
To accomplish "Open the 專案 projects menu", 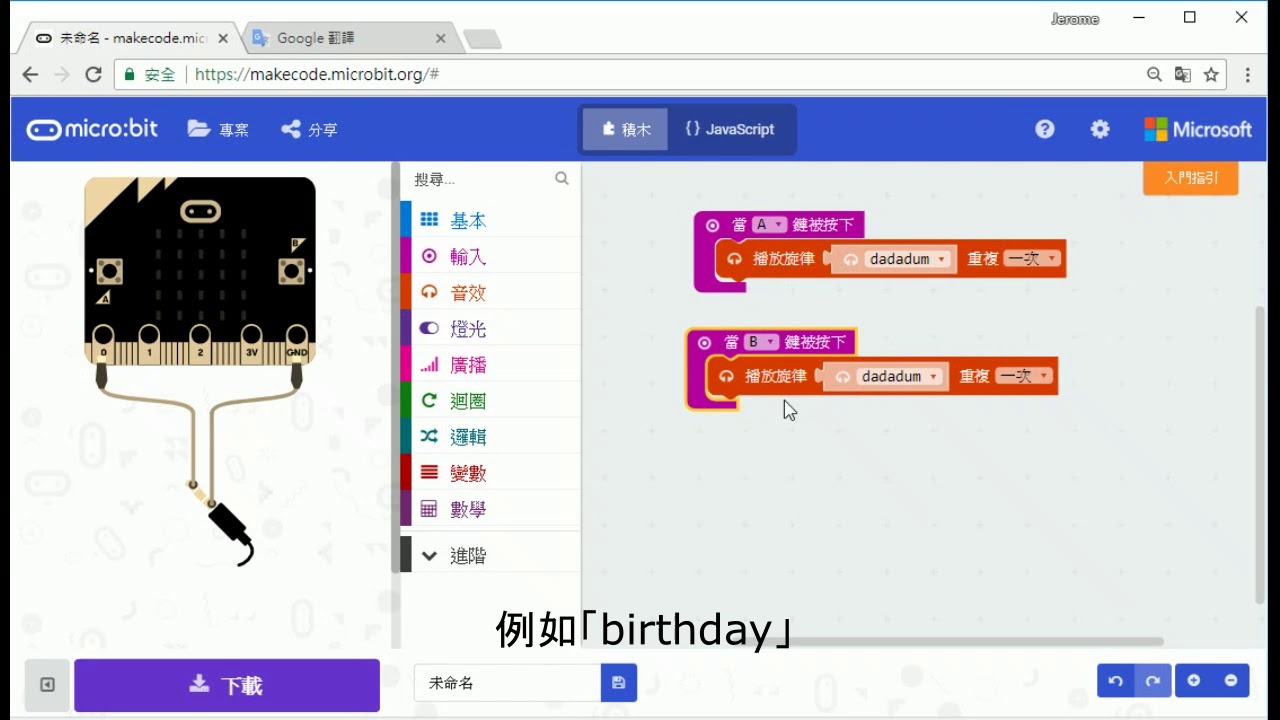I will [x=219, y=129].
